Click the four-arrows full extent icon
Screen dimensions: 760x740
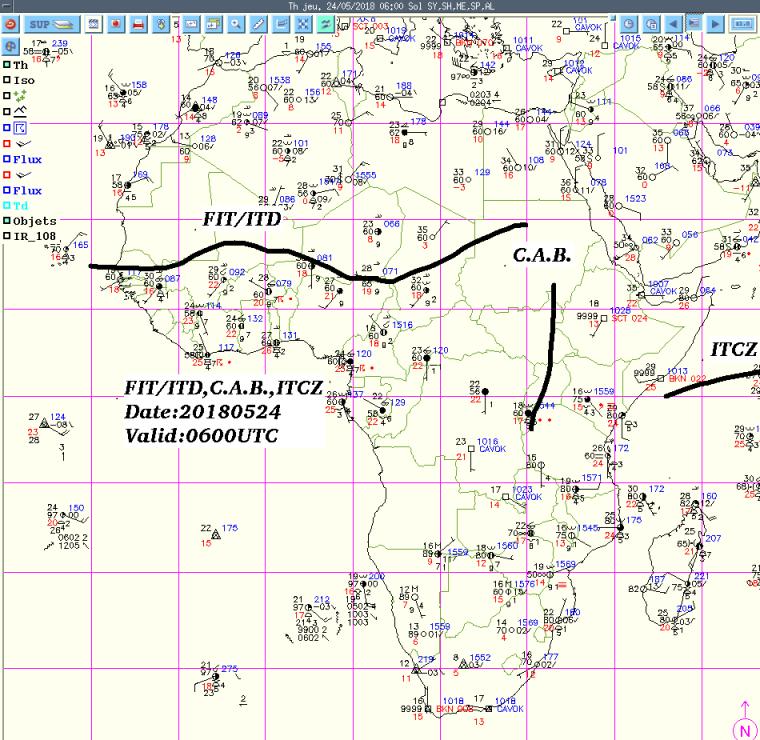(x=303, y=24)
